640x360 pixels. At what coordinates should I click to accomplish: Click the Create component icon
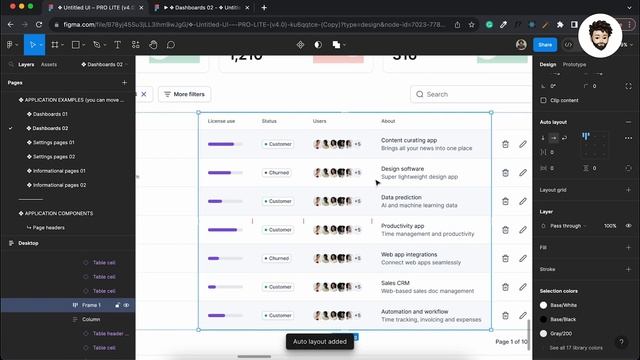tap(300, 45)
